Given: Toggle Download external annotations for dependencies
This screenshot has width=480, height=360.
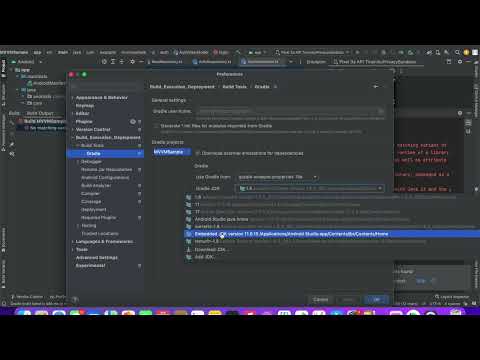Looking at the screenshot, I should click(197, 153).
